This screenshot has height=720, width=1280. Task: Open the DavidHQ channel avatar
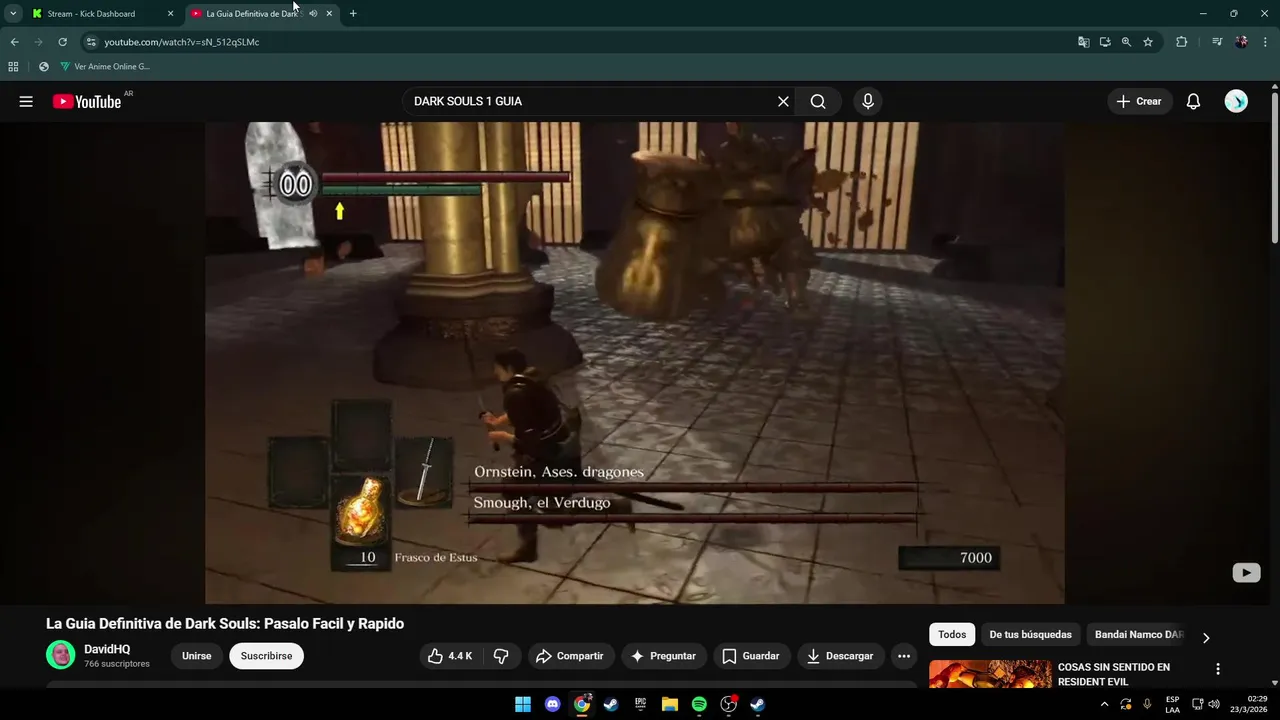[61, 655]
